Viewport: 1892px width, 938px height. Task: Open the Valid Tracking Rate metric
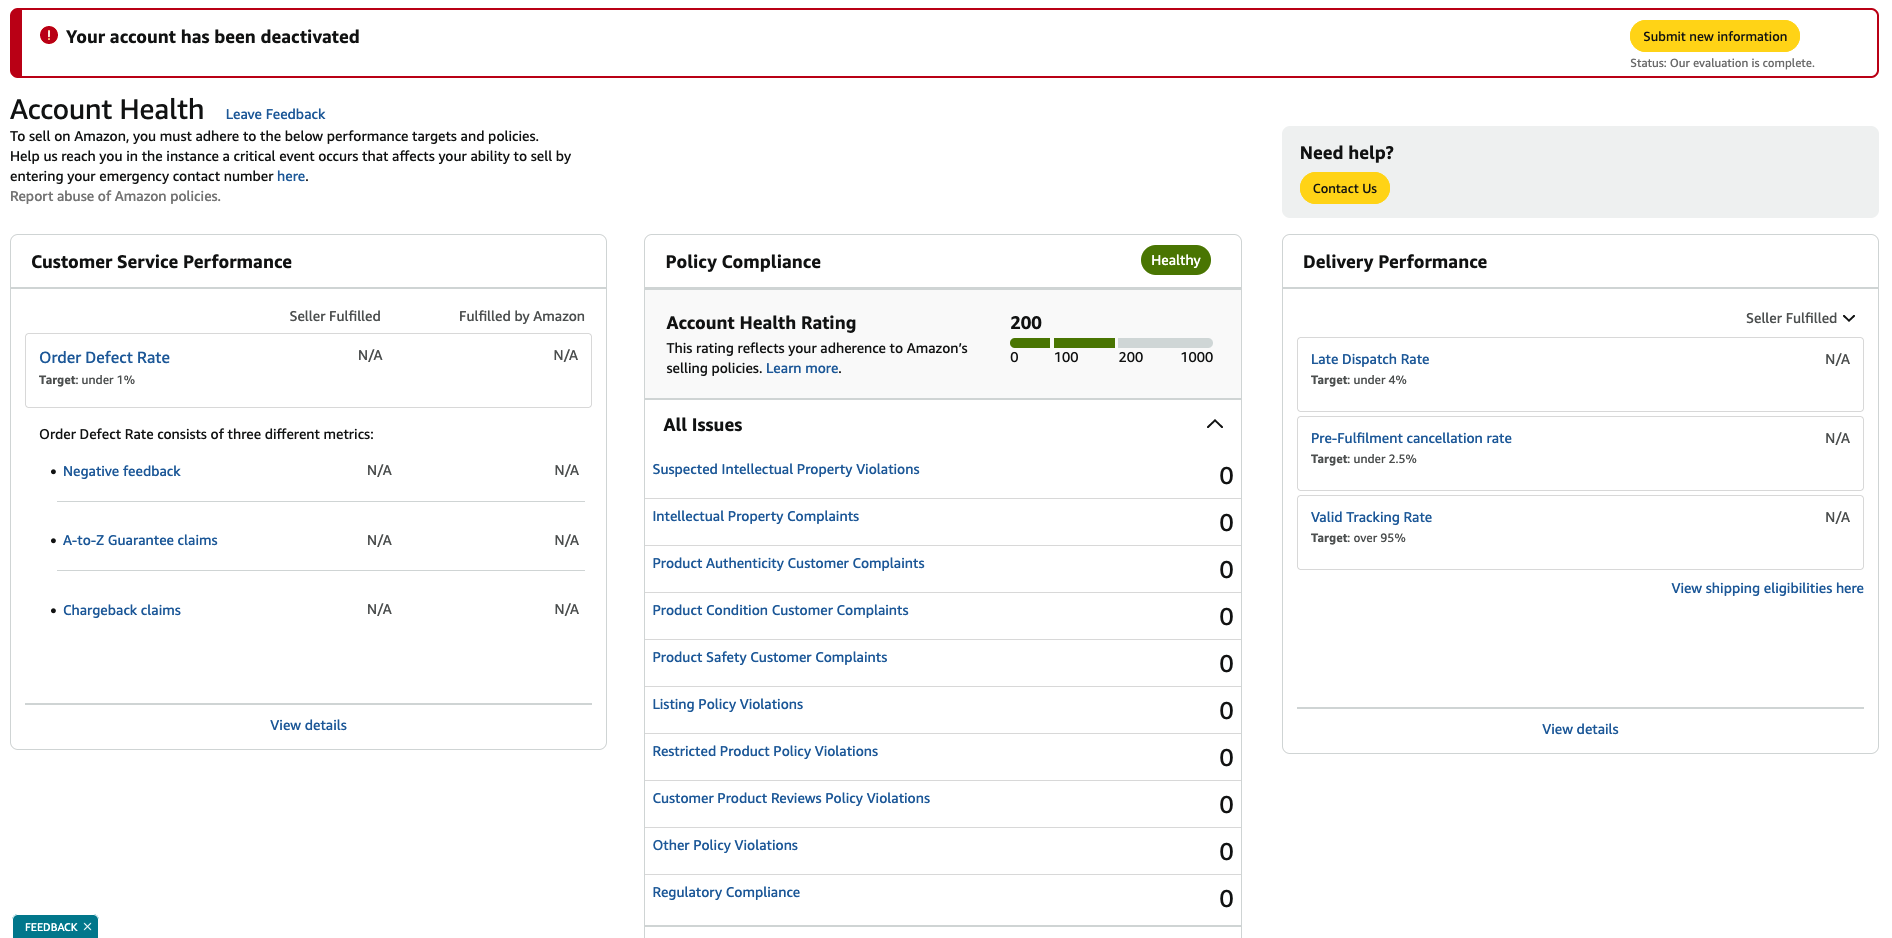(x=1371, y=517)
